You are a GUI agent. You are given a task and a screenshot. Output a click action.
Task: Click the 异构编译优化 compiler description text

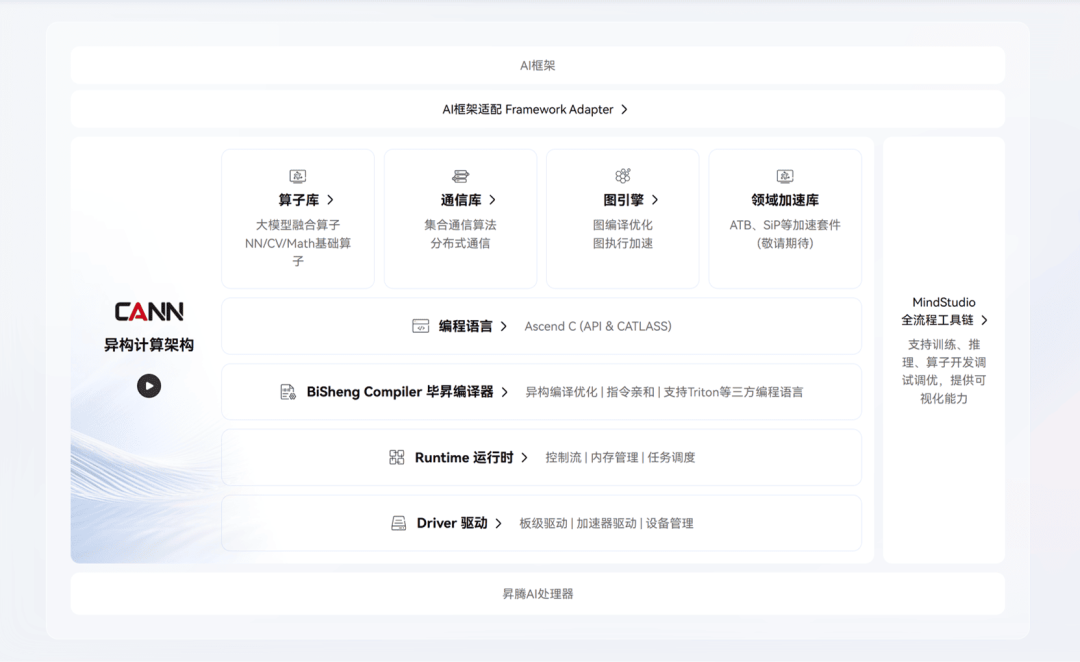[561, 392]
